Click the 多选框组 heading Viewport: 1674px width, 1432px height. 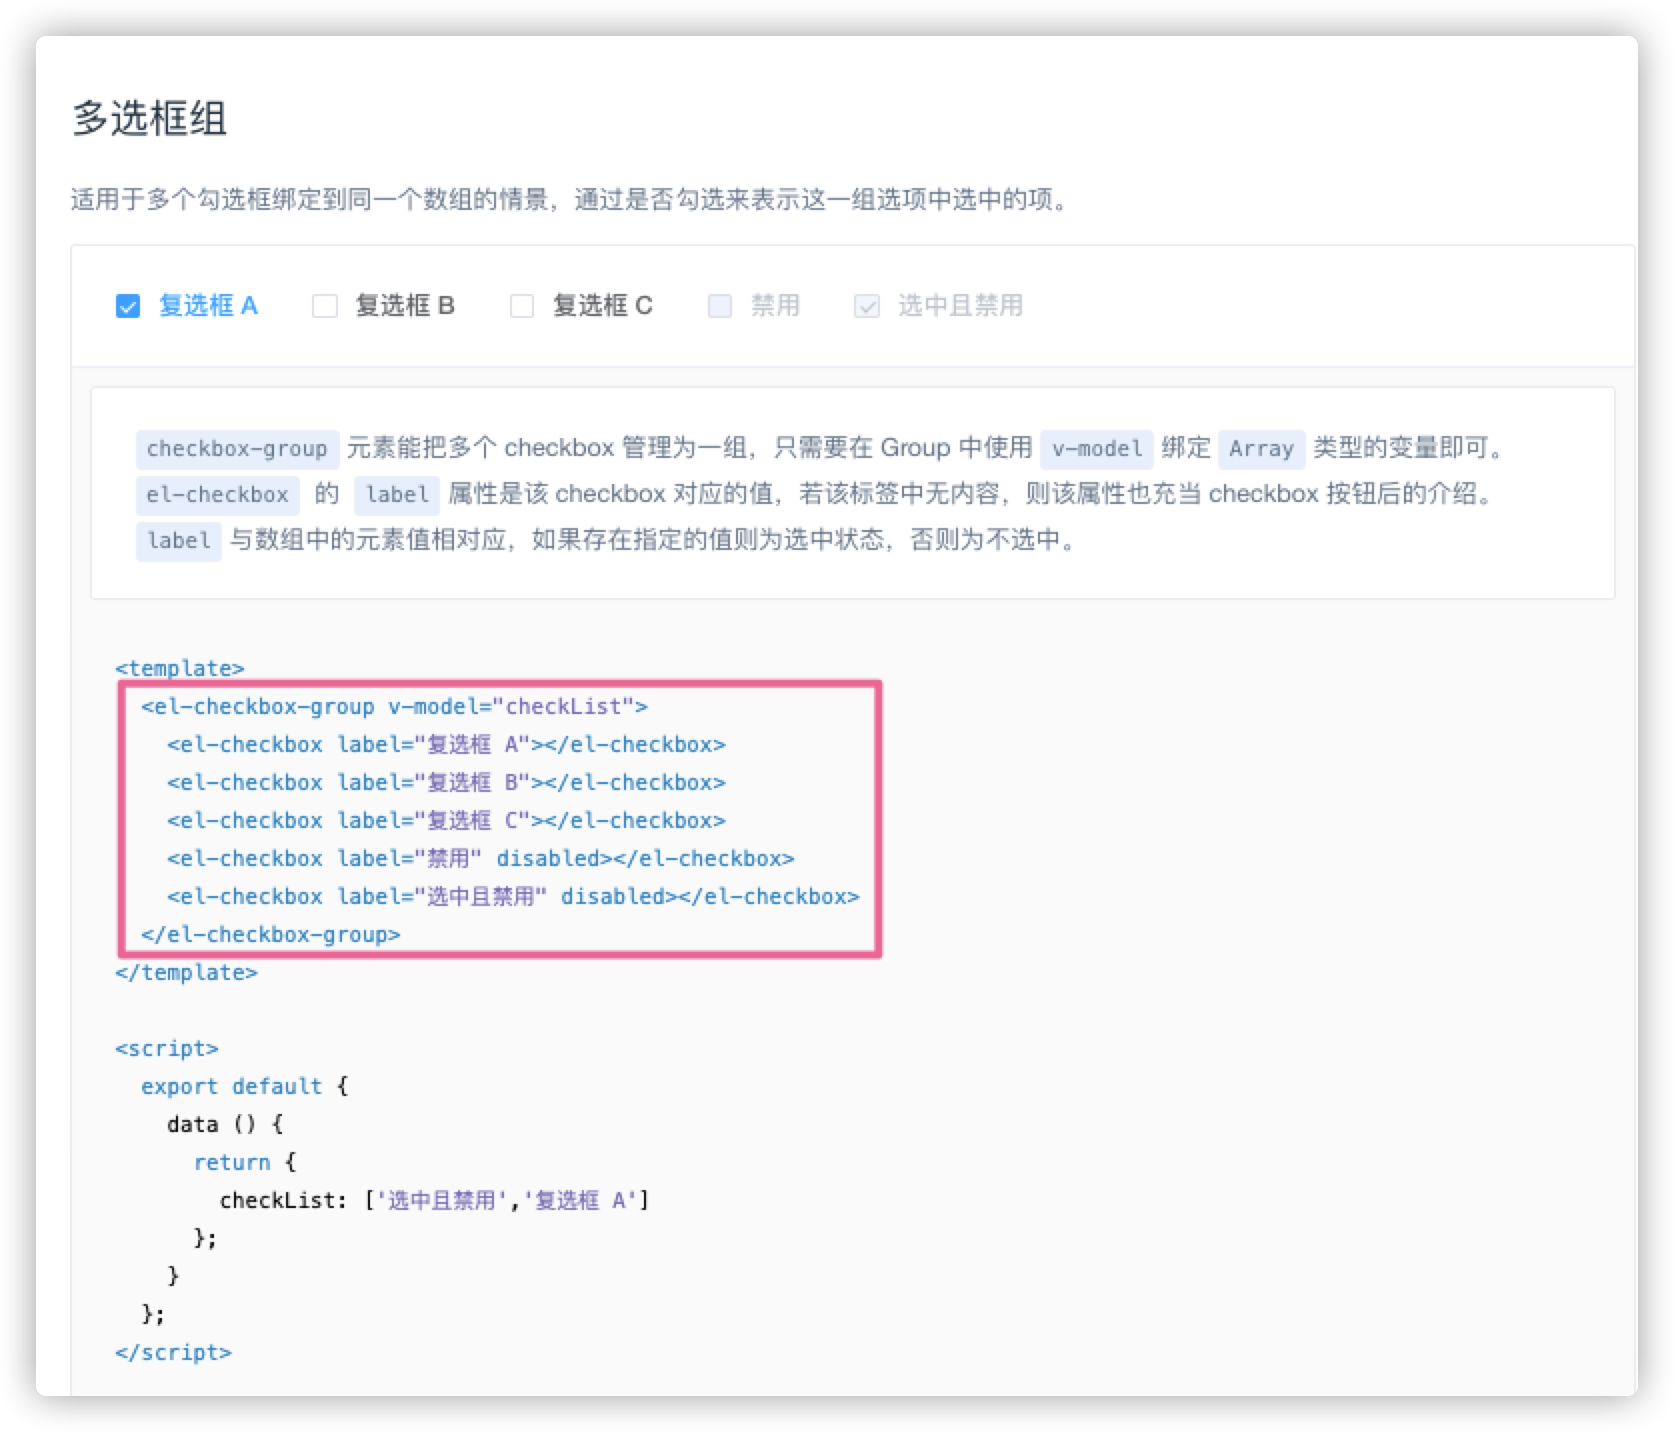tap(150, 119)
